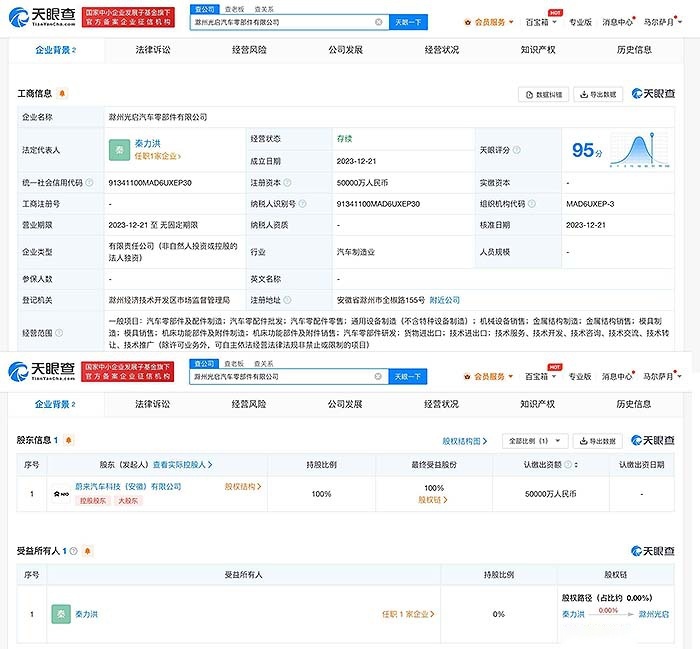The width and height of the screenshot is (700, 649).
Task: Switch to 历史信息 tab on 工商信息 page
Action: point(634,50)
